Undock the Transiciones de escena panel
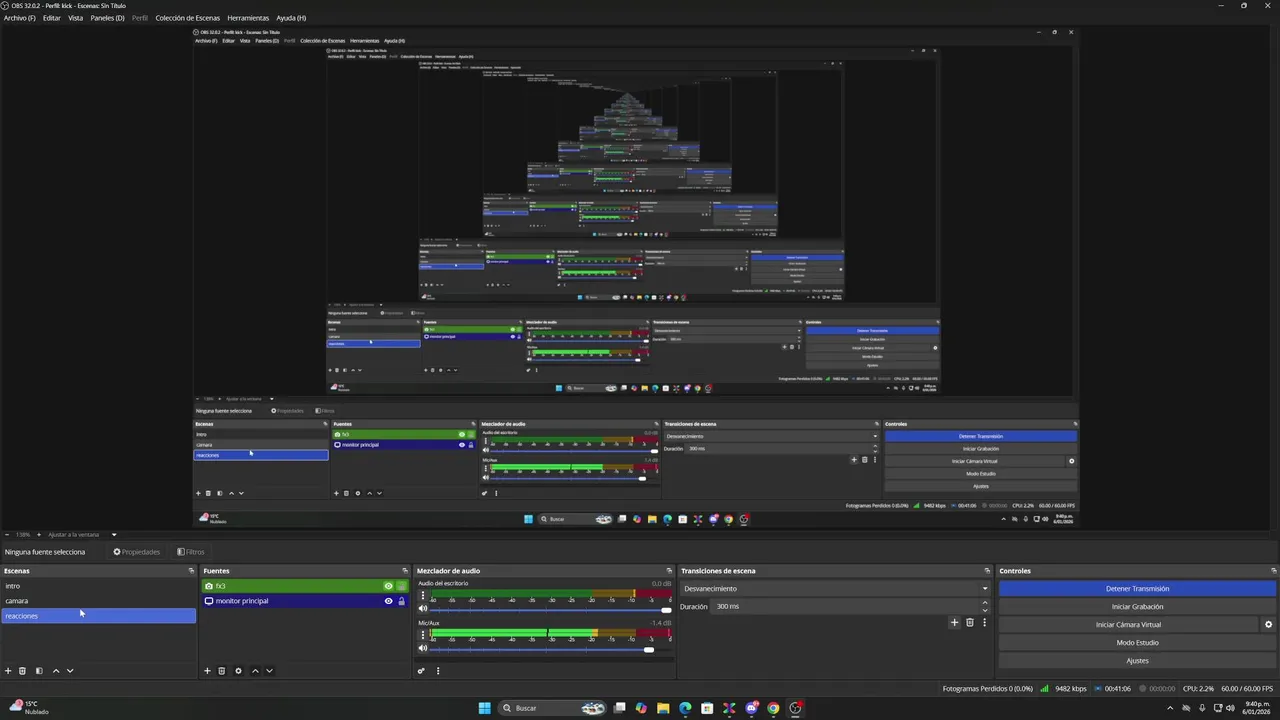 point(987,571)
